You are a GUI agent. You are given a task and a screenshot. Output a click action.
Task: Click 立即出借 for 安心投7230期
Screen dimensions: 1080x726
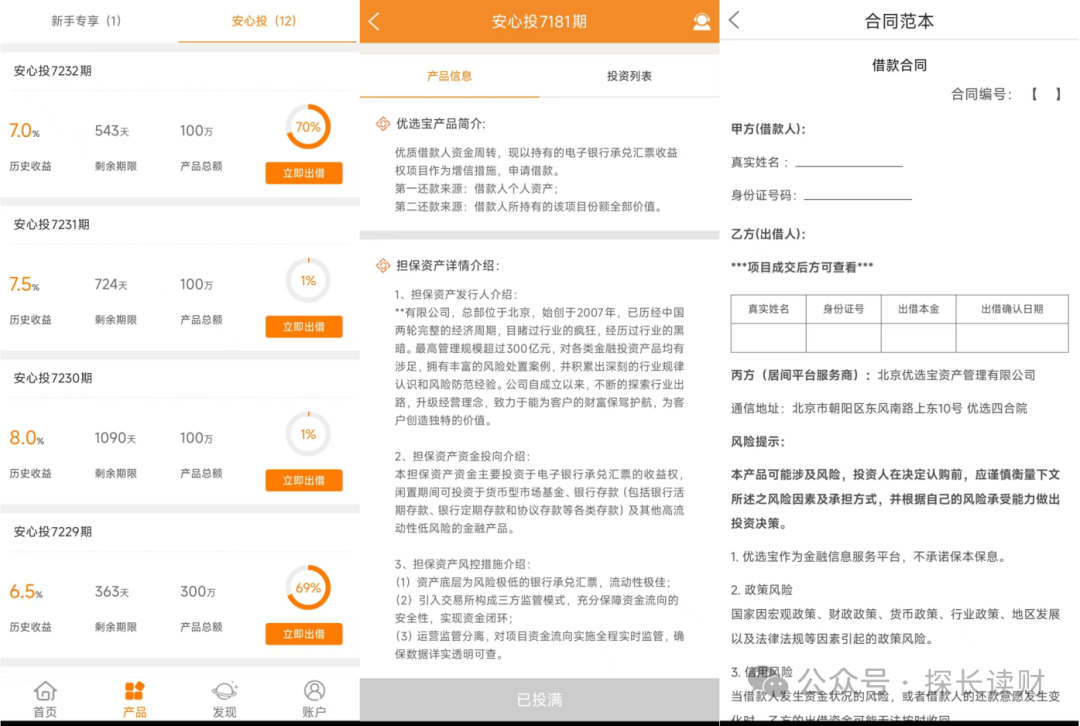(304, 480)
